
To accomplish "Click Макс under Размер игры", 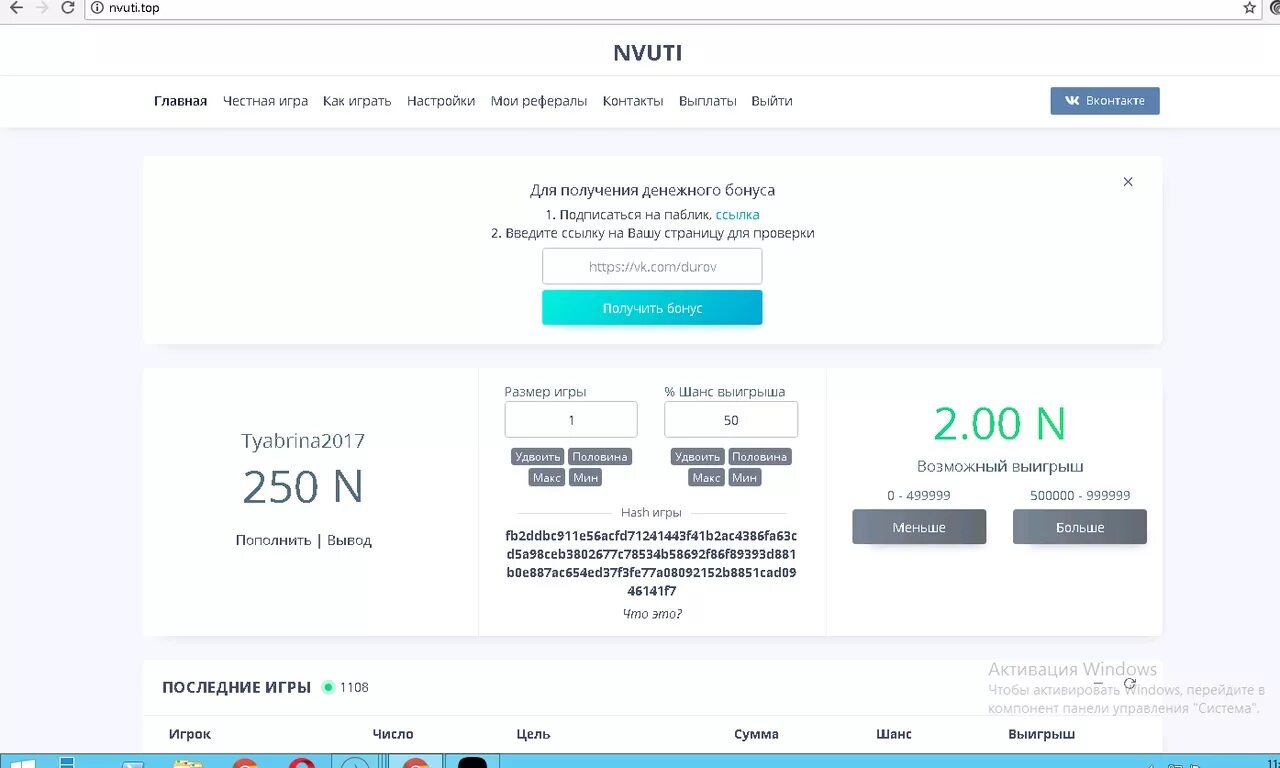I will point(547,478).
